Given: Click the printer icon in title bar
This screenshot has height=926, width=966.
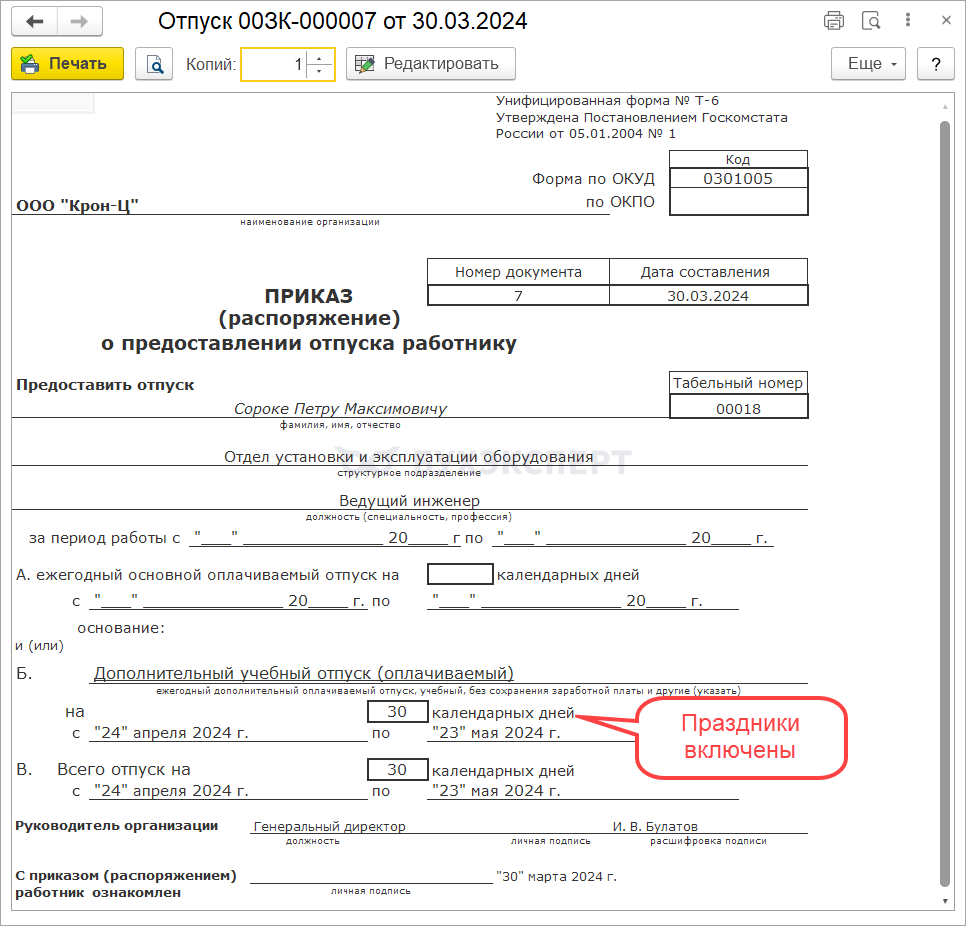Looking at the screenshot, I should point(833,21).
